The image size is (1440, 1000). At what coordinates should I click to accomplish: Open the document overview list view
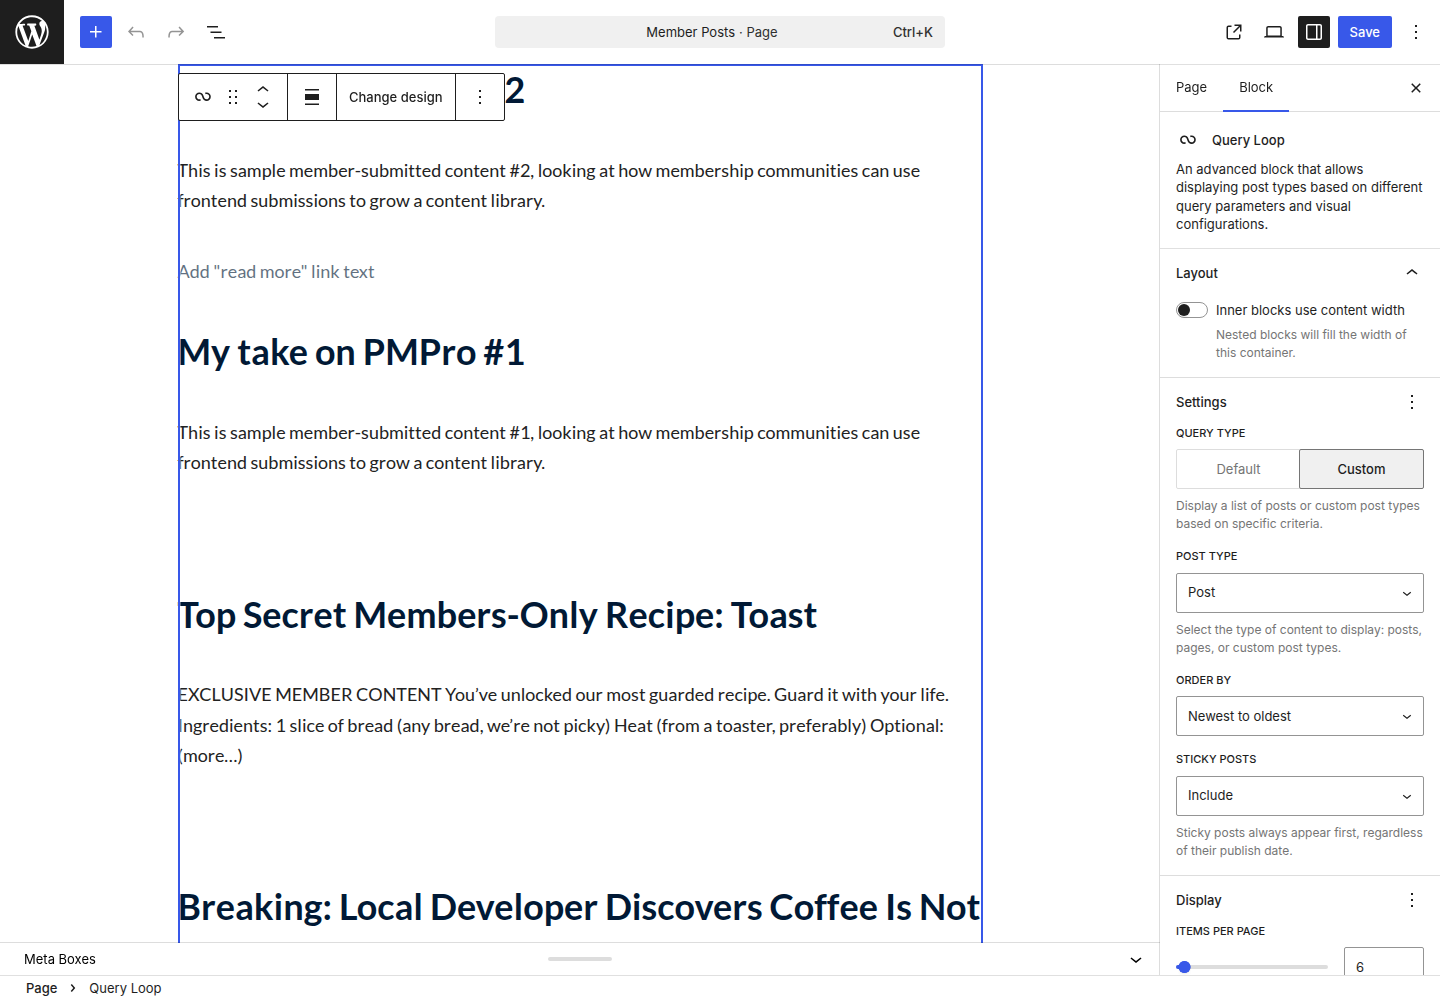pos(216,32)
